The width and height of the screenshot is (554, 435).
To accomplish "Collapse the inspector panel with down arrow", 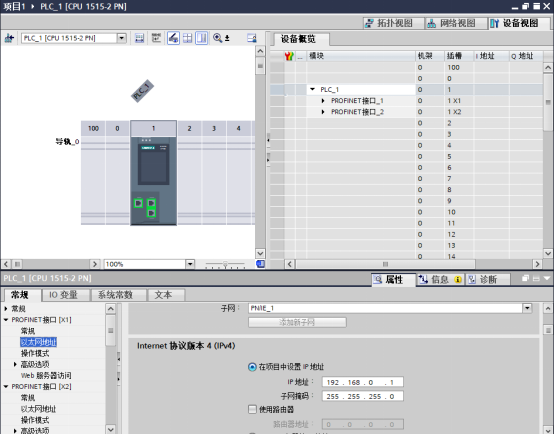I will pos(547,278).
